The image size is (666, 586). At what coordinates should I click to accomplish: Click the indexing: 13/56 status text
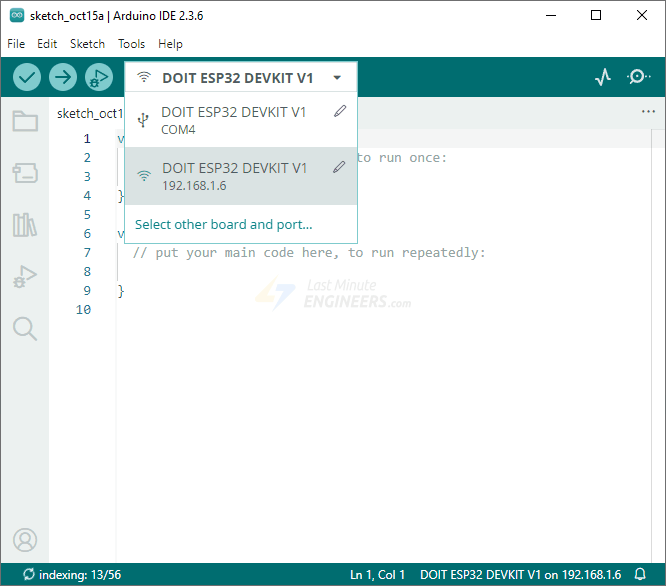click(80, 575)
